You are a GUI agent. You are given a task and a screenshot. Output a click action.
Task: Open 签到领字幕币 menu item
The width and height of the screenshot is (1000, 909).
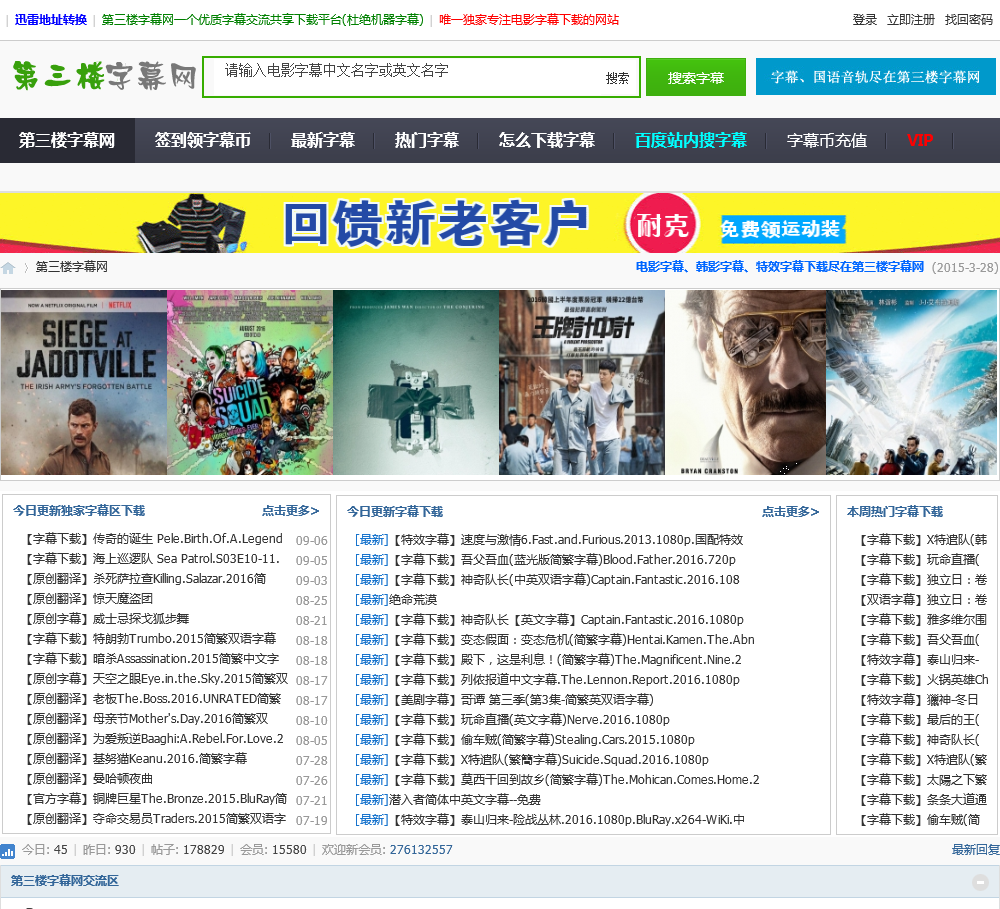point(203,140)
